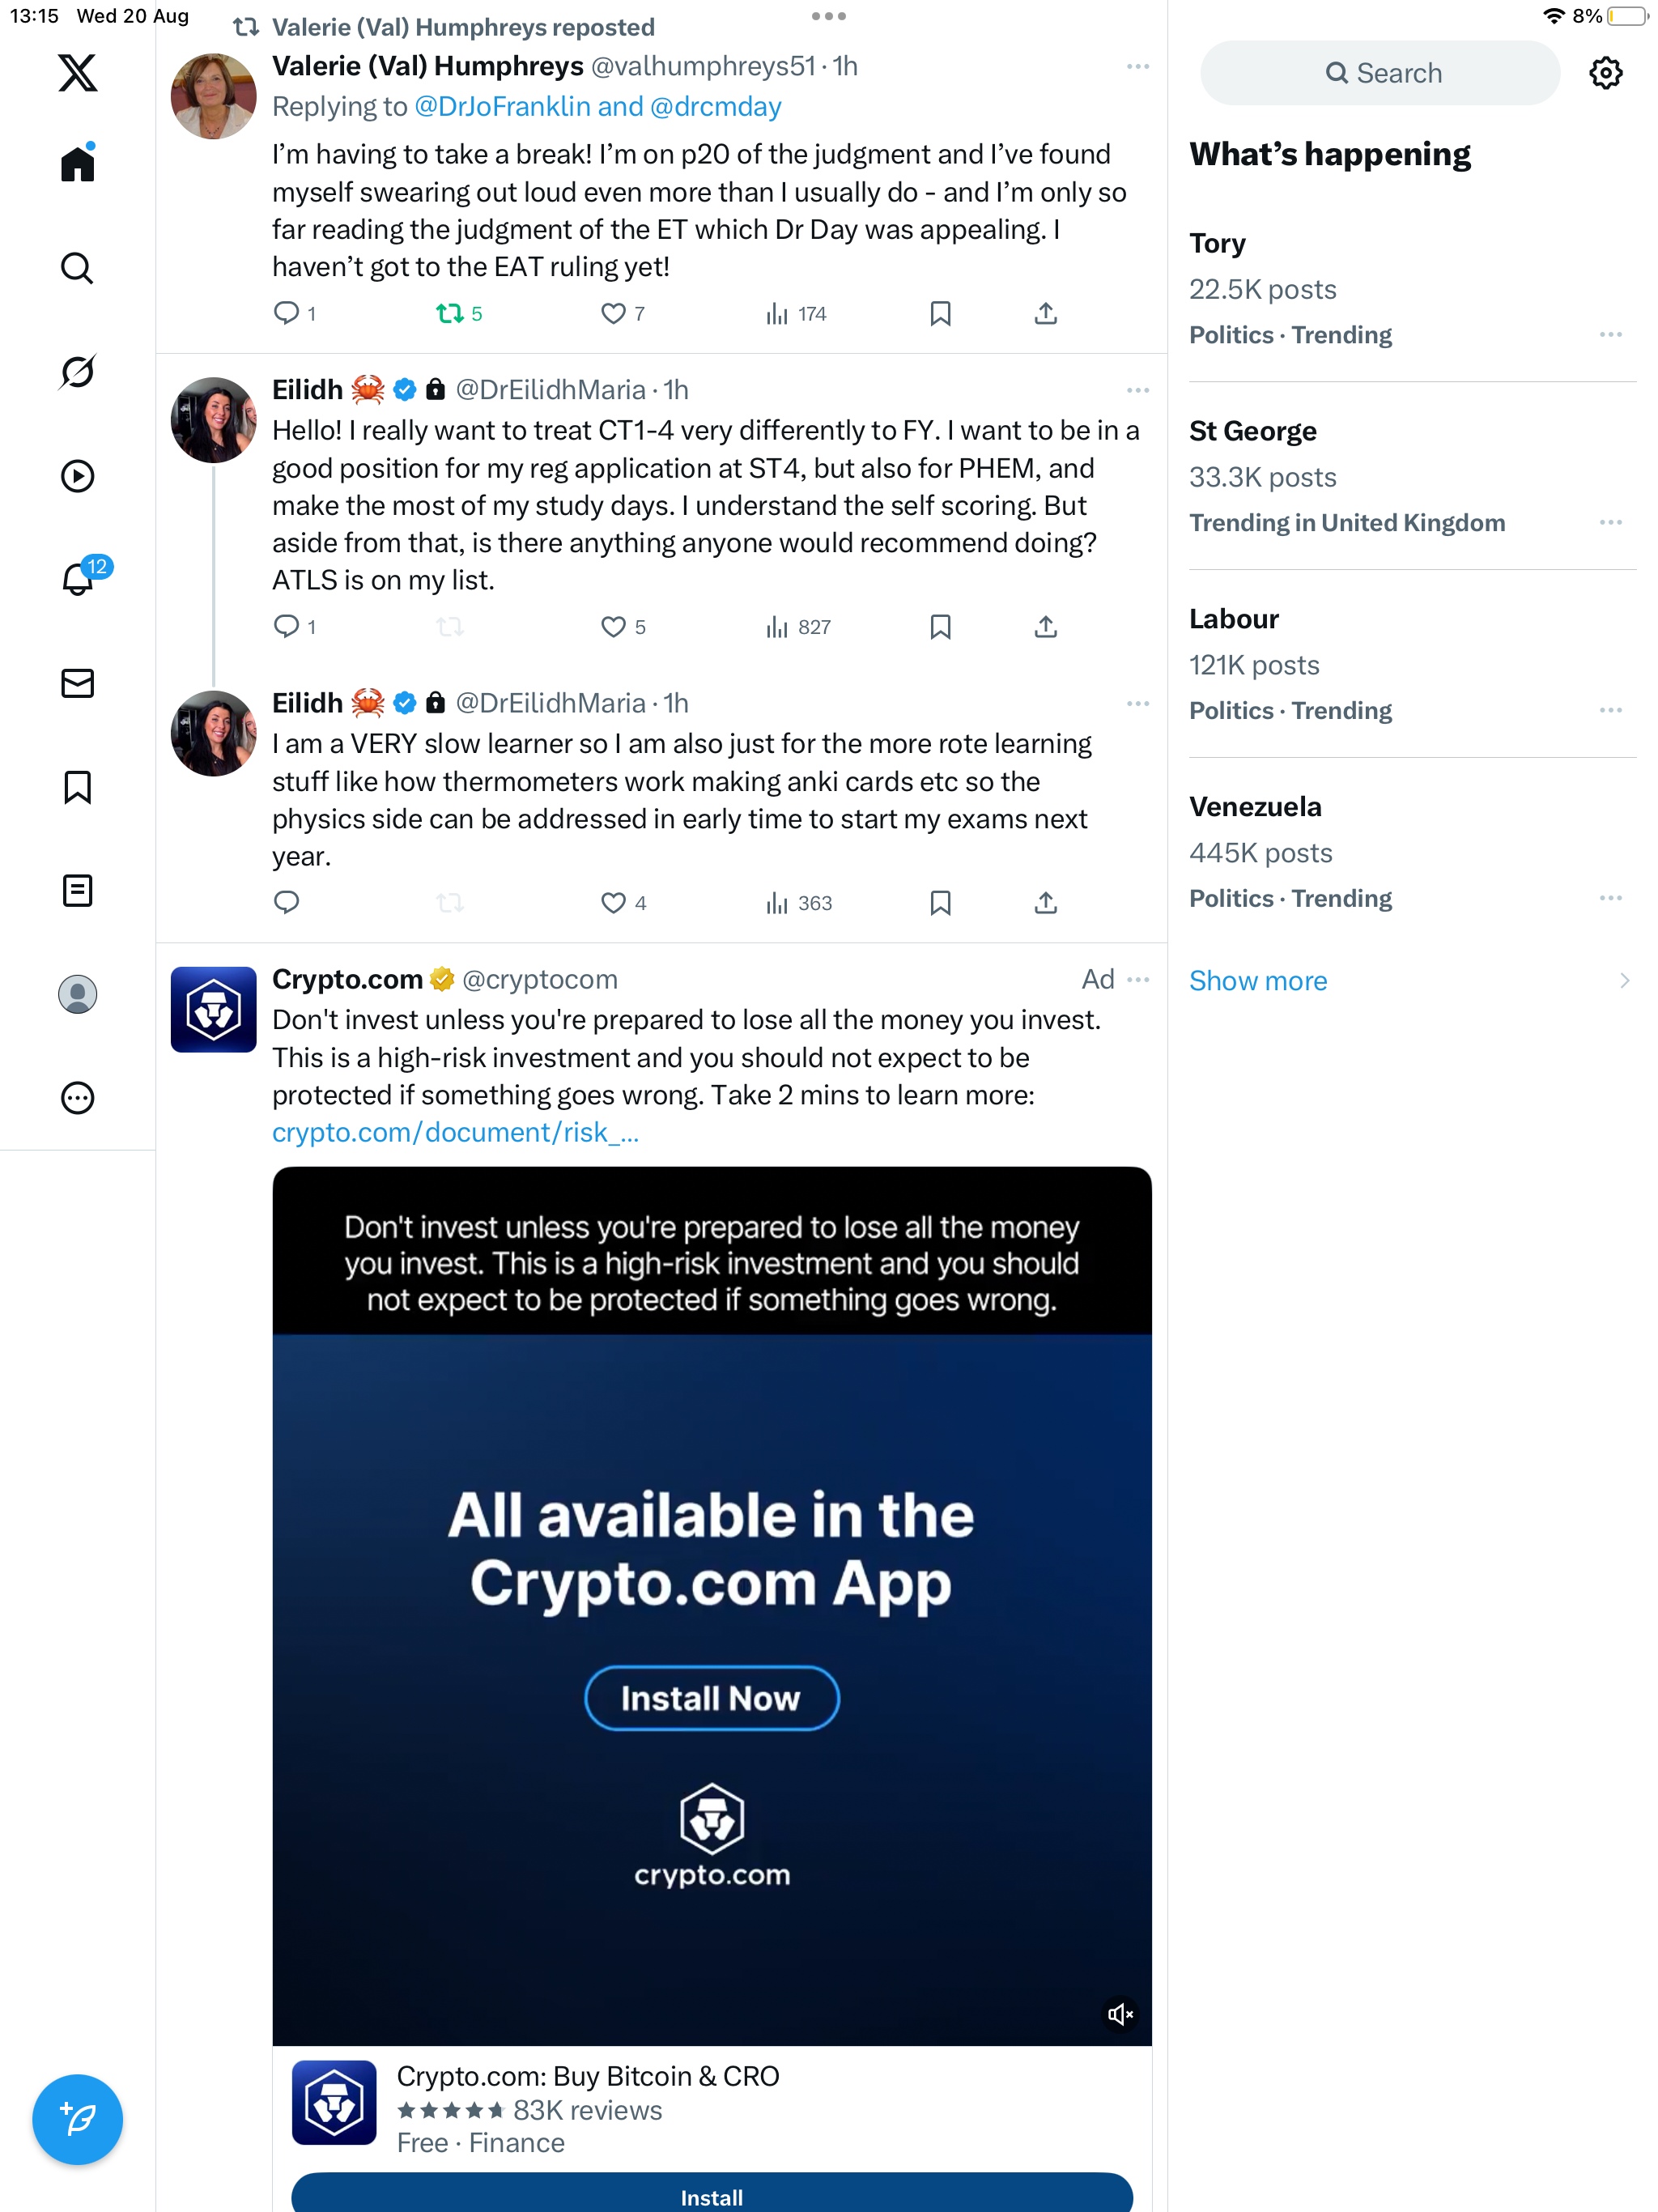Open notifications bell with 12 badge
This screenshot has height=2212, width=1658.
[x=77, y=579]
